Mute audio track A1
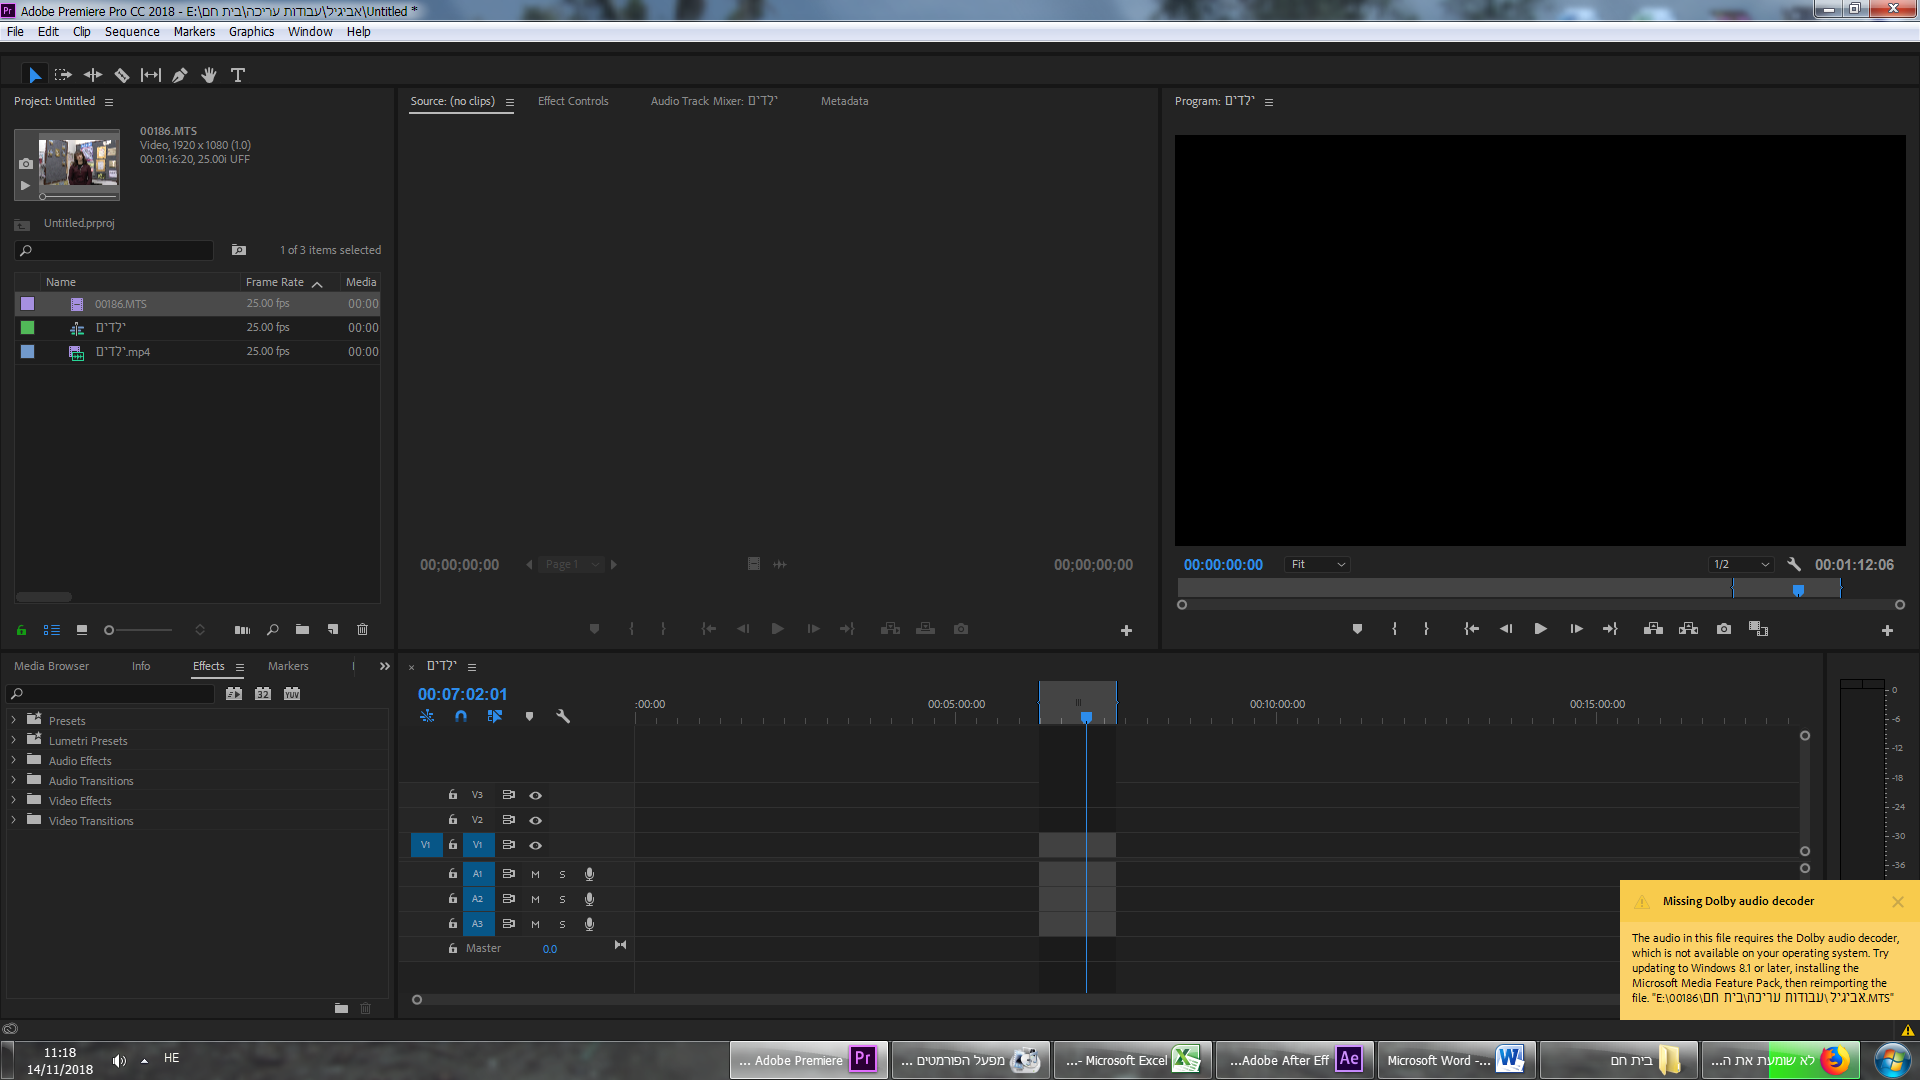1920x1080 pixels. pyautogui.click(x=535, y=874)
